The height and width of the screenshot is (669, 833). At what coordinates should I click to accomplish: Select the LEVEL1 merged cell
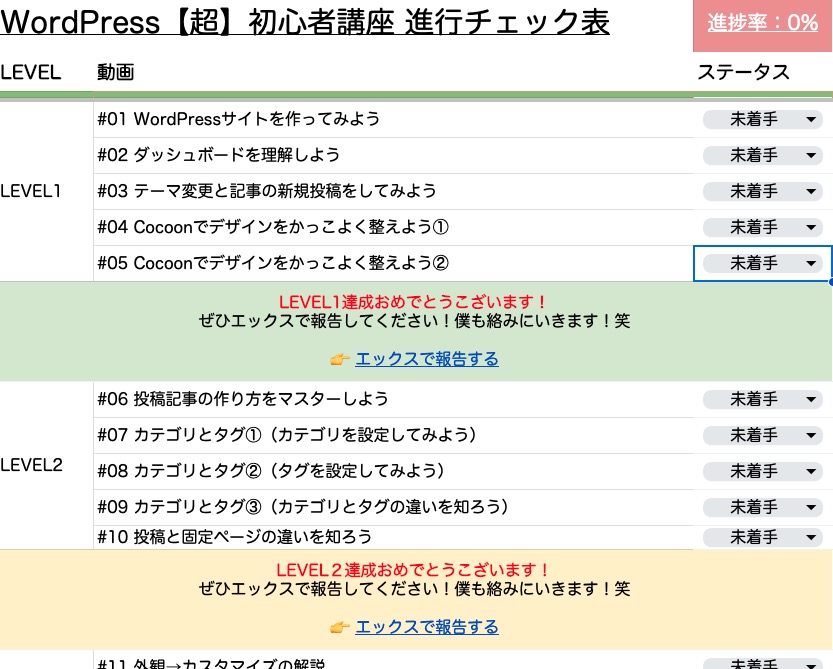[46, 191]
